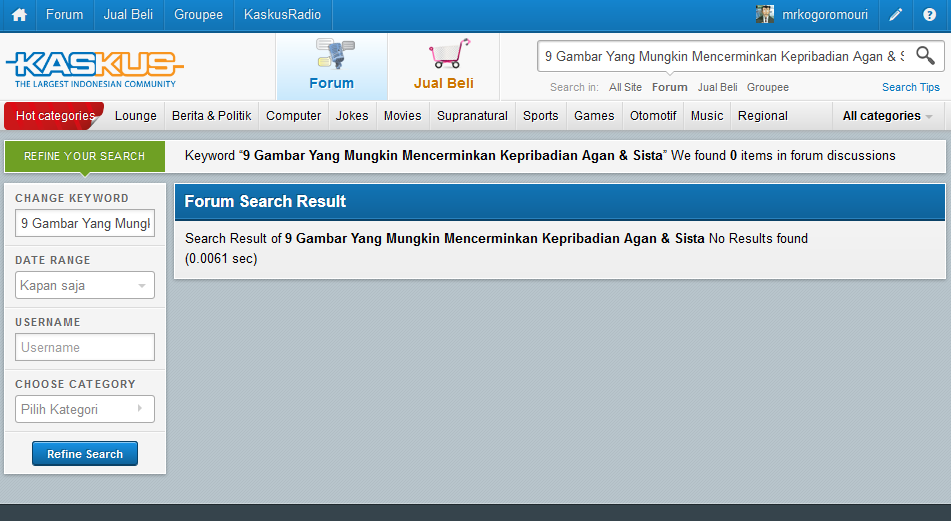
Task: Search in Jual Beli scope
Action: tap(717, 87)
